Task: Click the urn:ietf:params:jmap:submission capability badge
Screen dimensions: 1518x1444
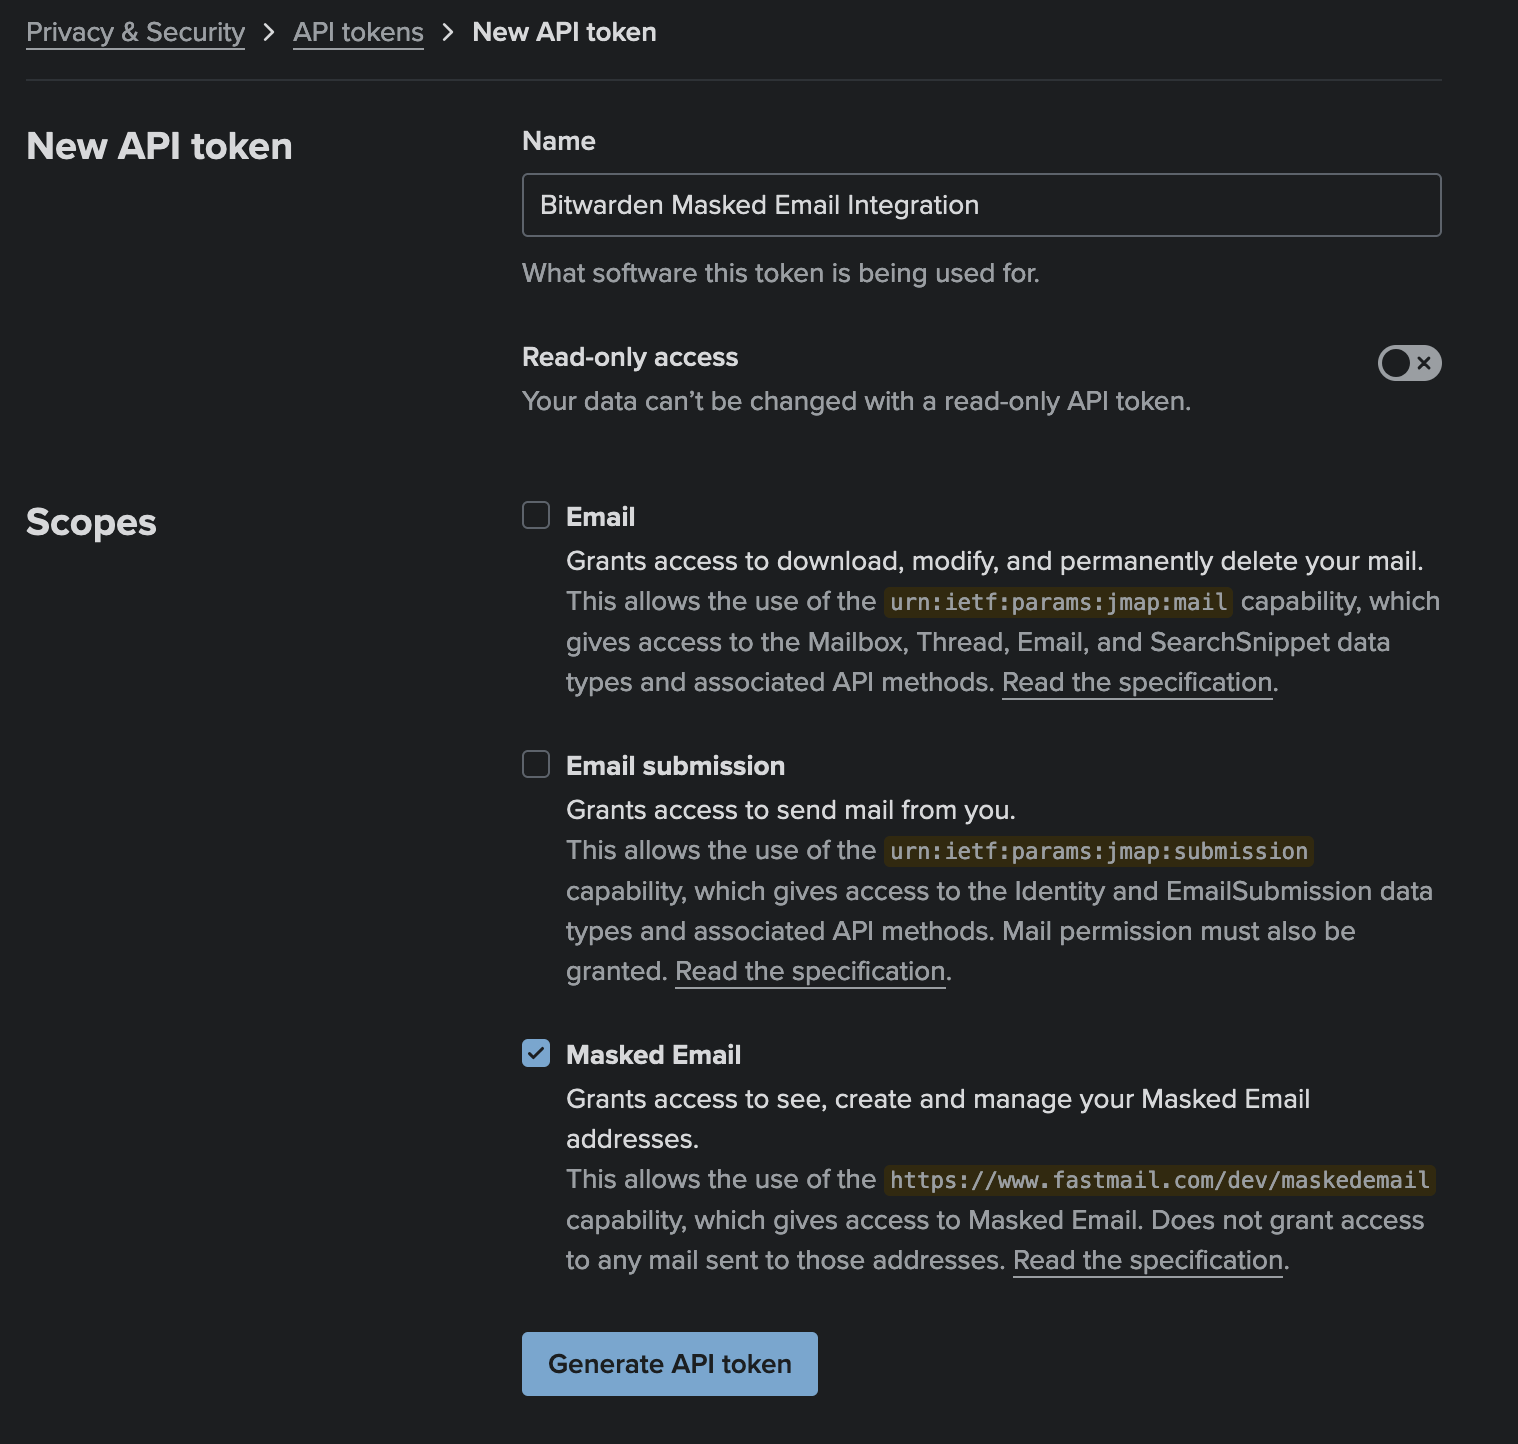Action: [x=1100, y=851]
